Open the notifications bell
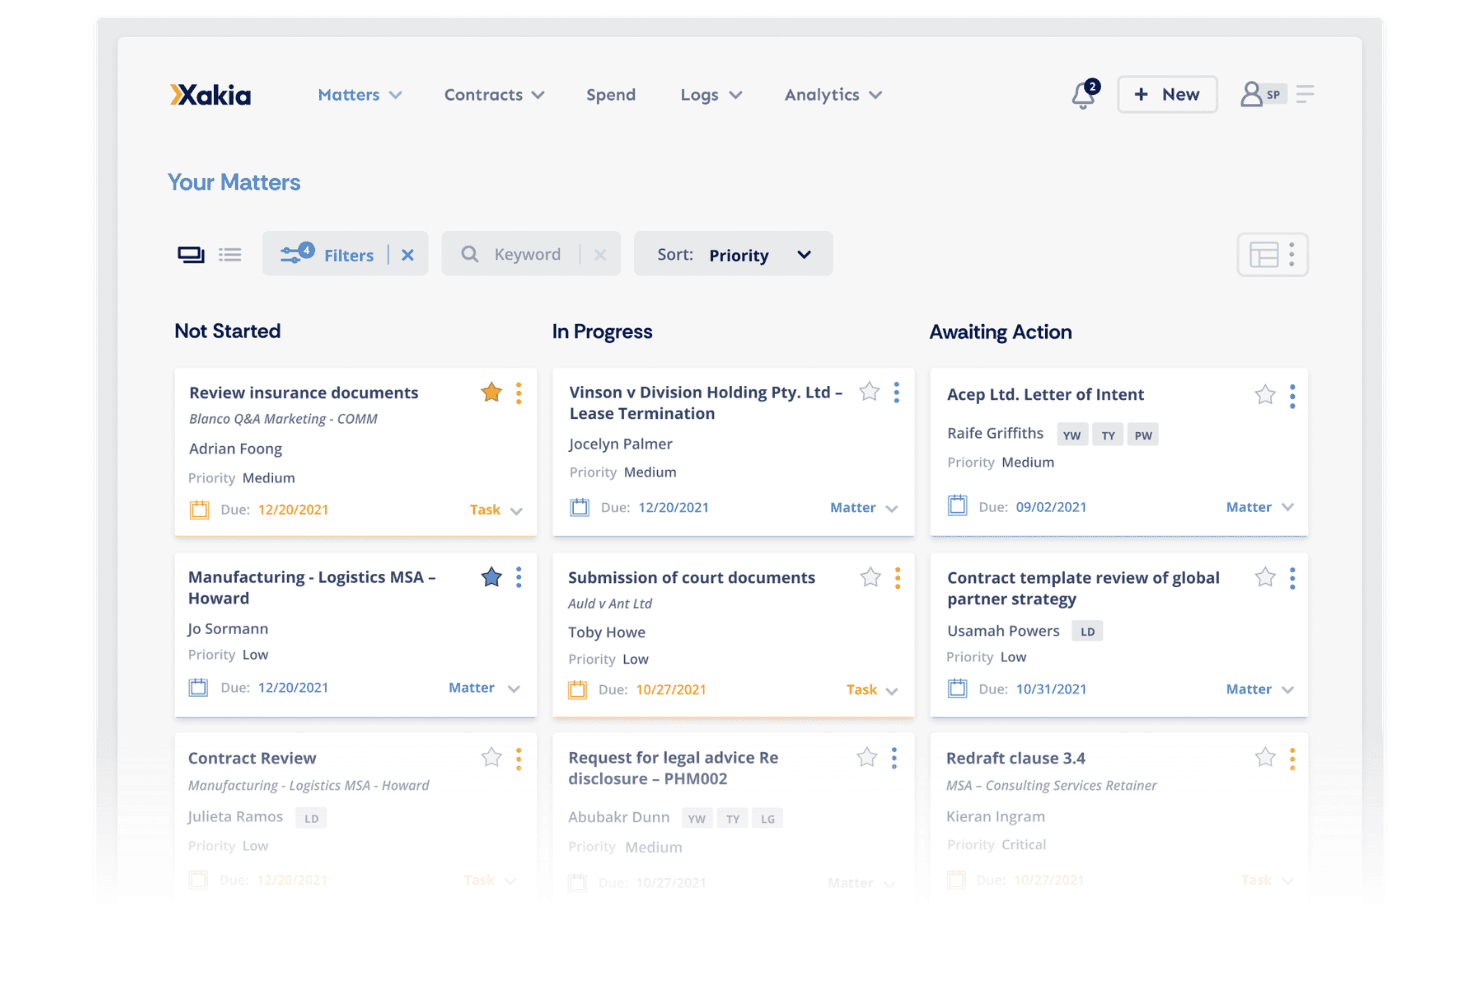 [1084, 95]
